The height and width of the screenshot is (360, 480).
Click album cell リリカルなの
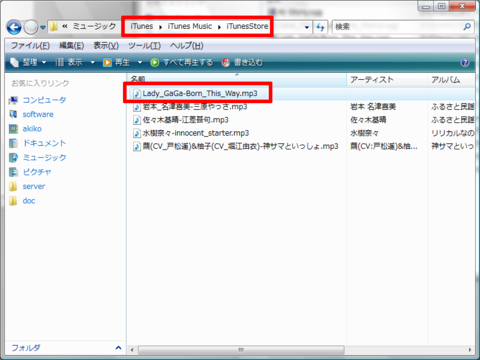click(452, 133)
